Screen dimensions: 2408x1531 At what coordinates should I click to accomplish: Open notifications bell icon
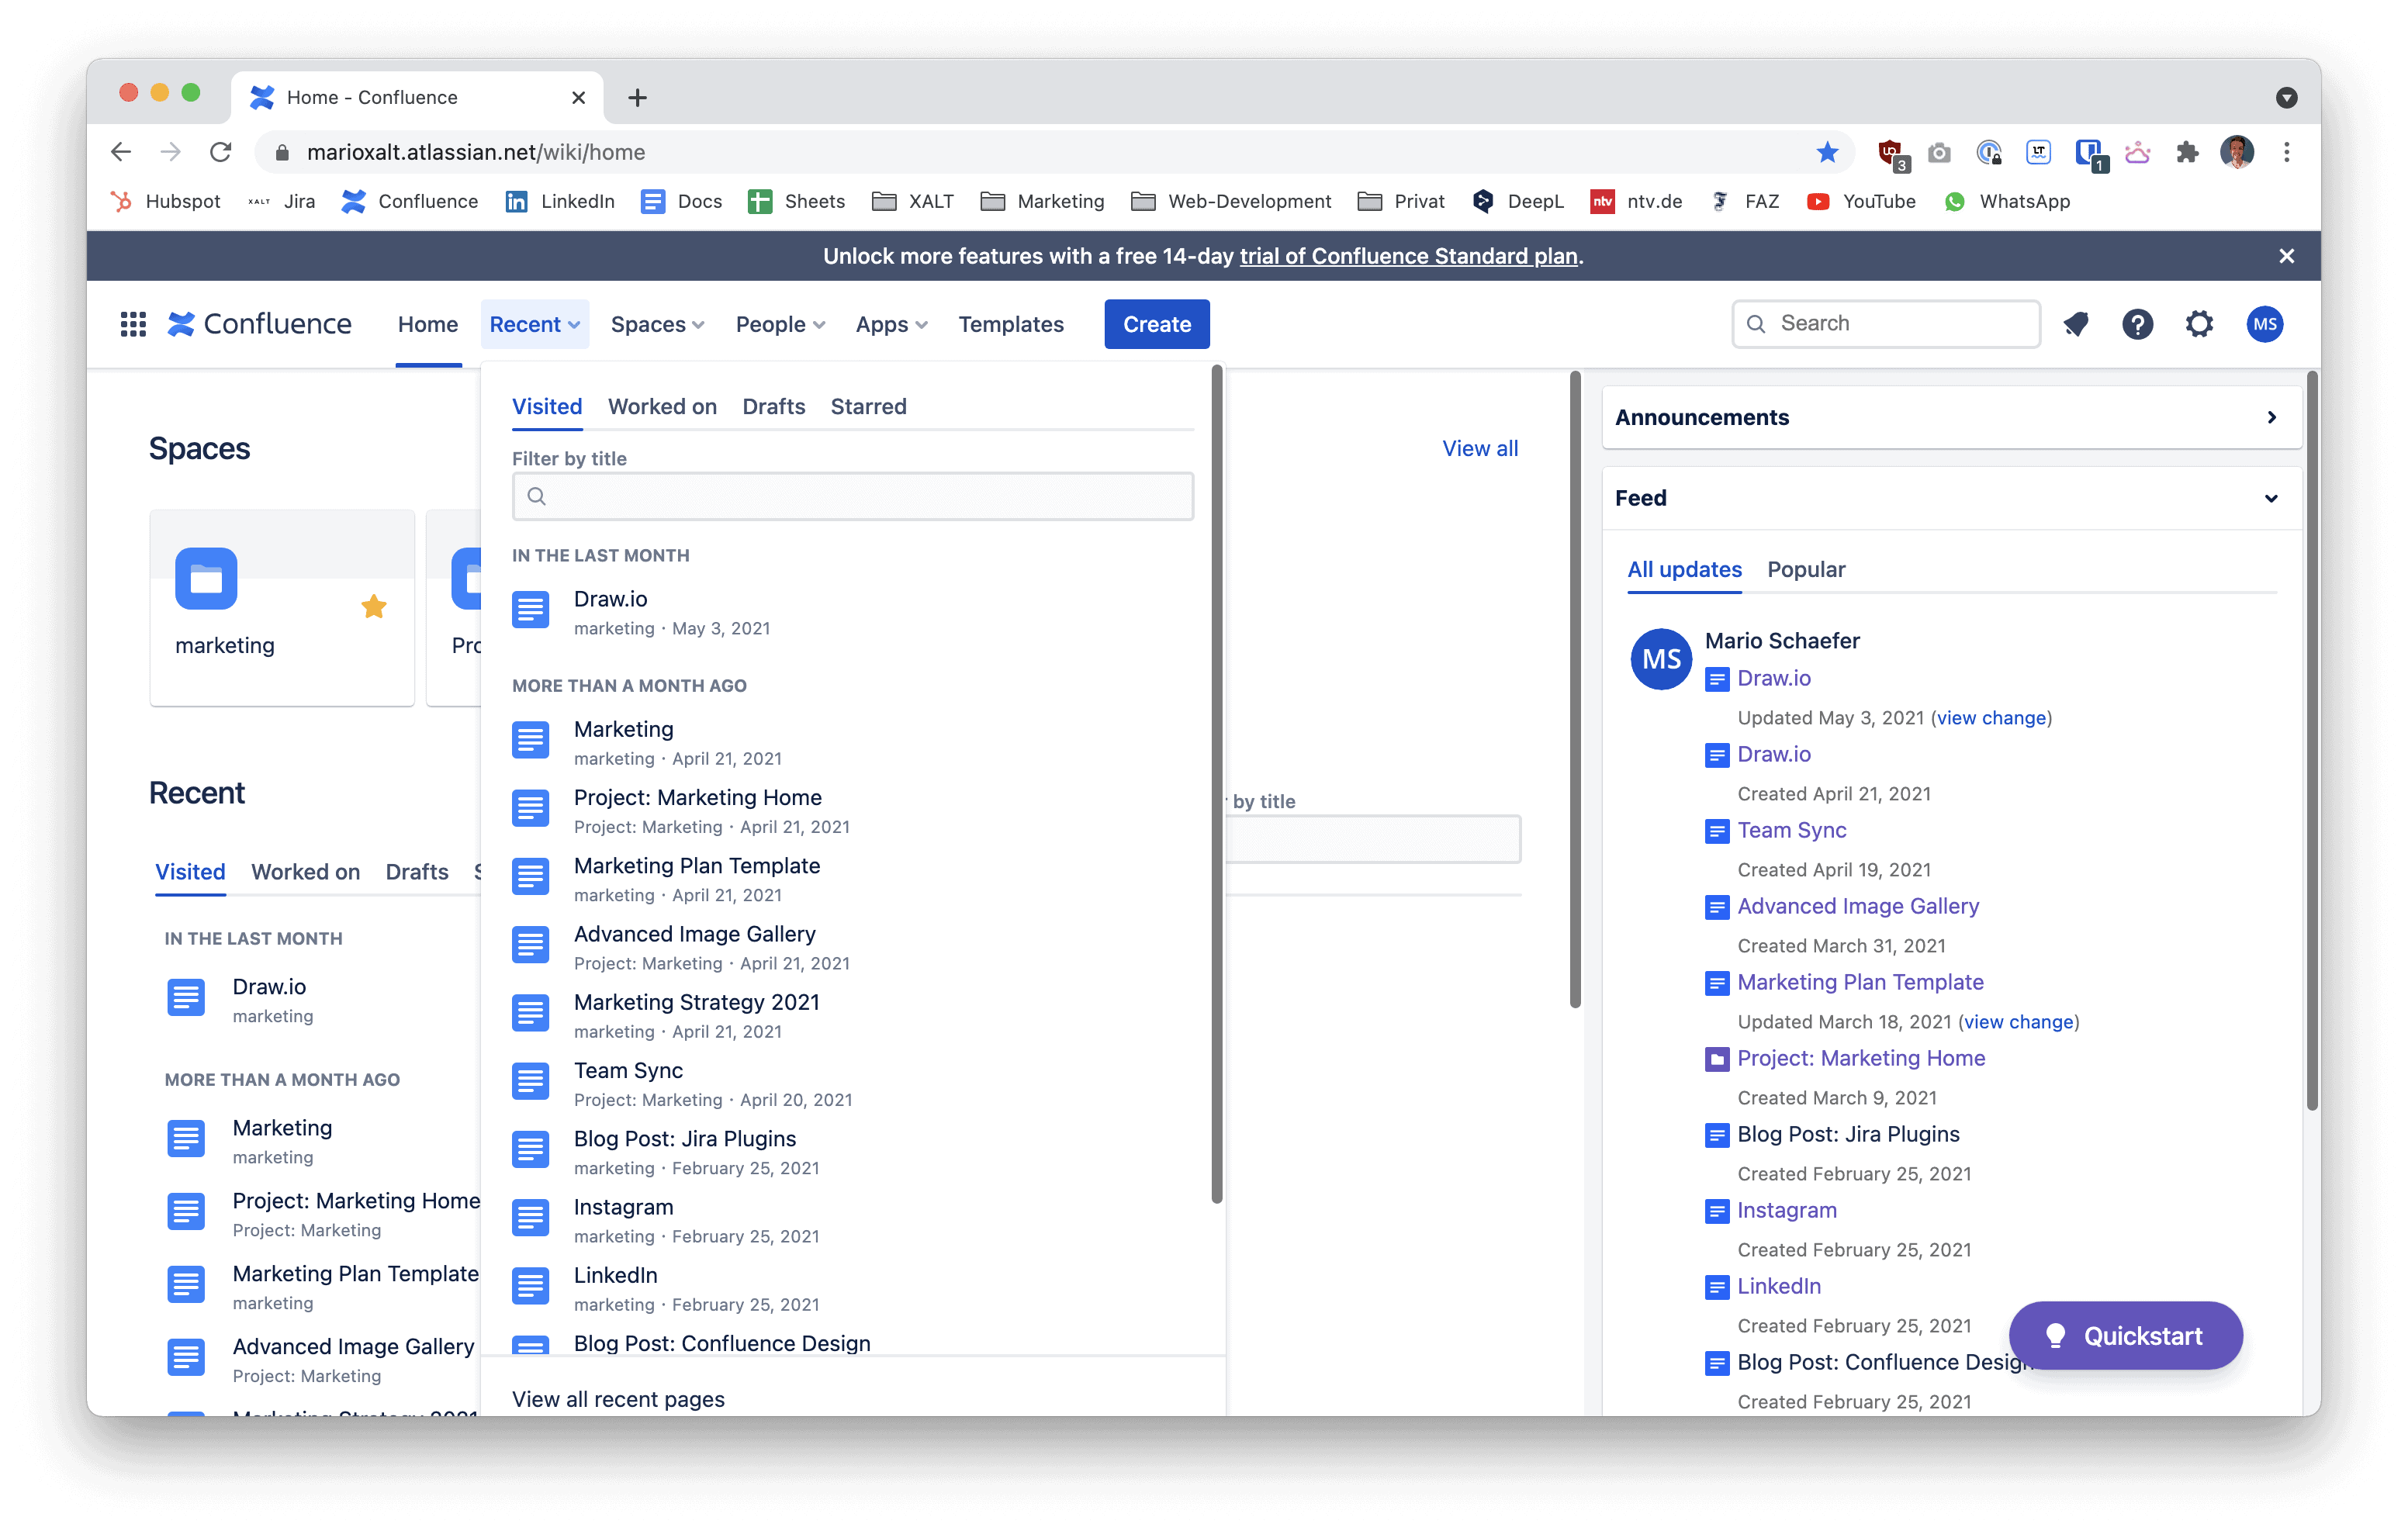click(x=2076, y=324)
